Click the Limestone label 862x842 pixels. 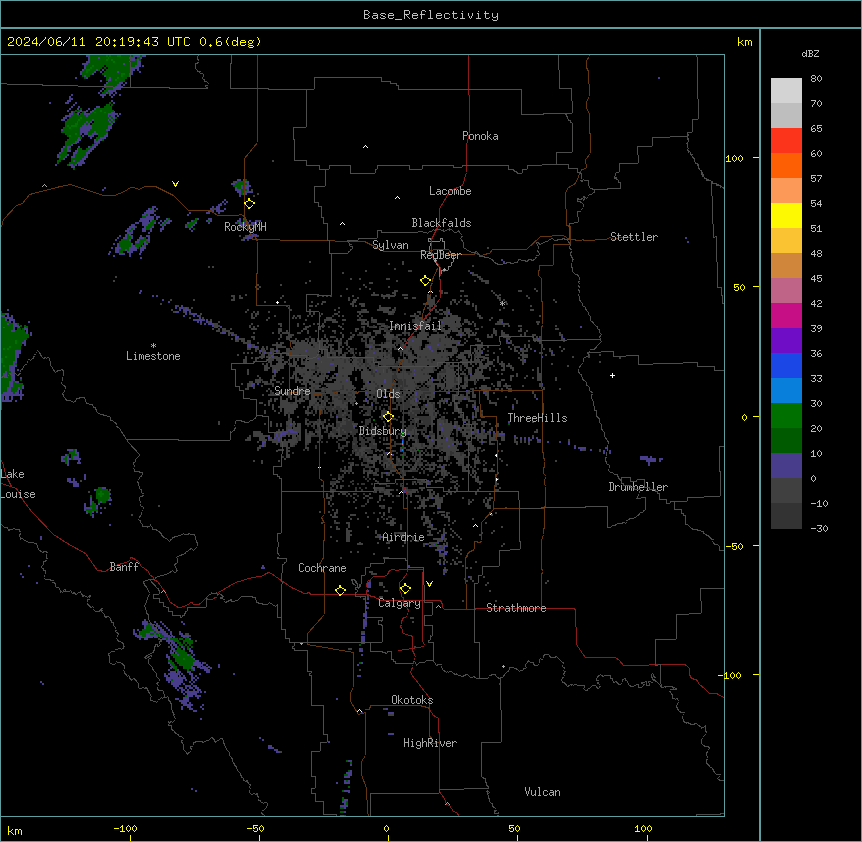(x=153, y=356)
